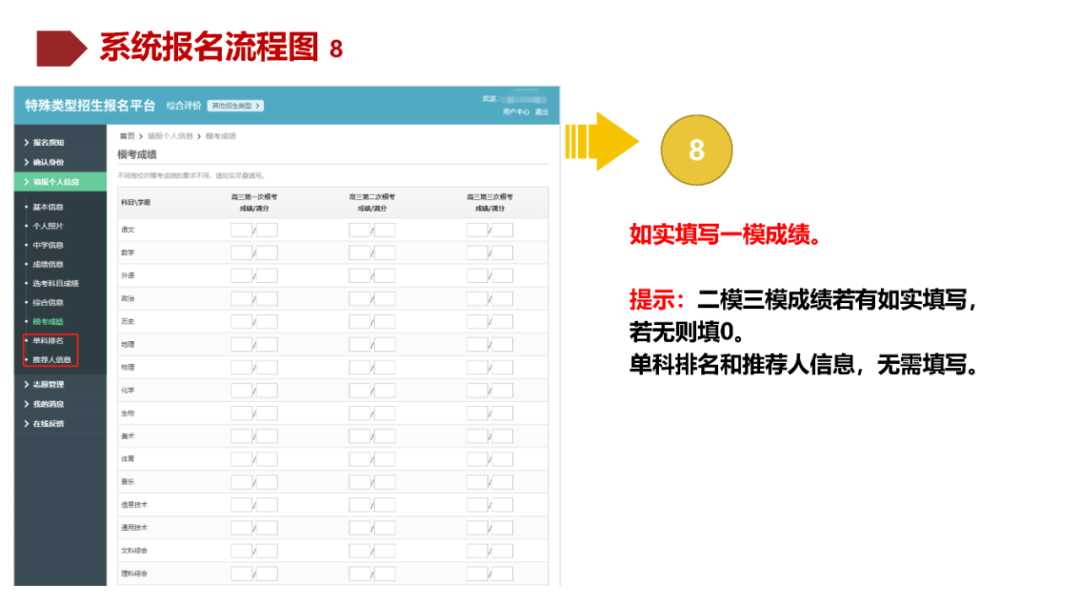Expand the 报名须知 sidebar section
This screenshot has height=607, width=1080.
pyautogui.click(x=48, y=141)
